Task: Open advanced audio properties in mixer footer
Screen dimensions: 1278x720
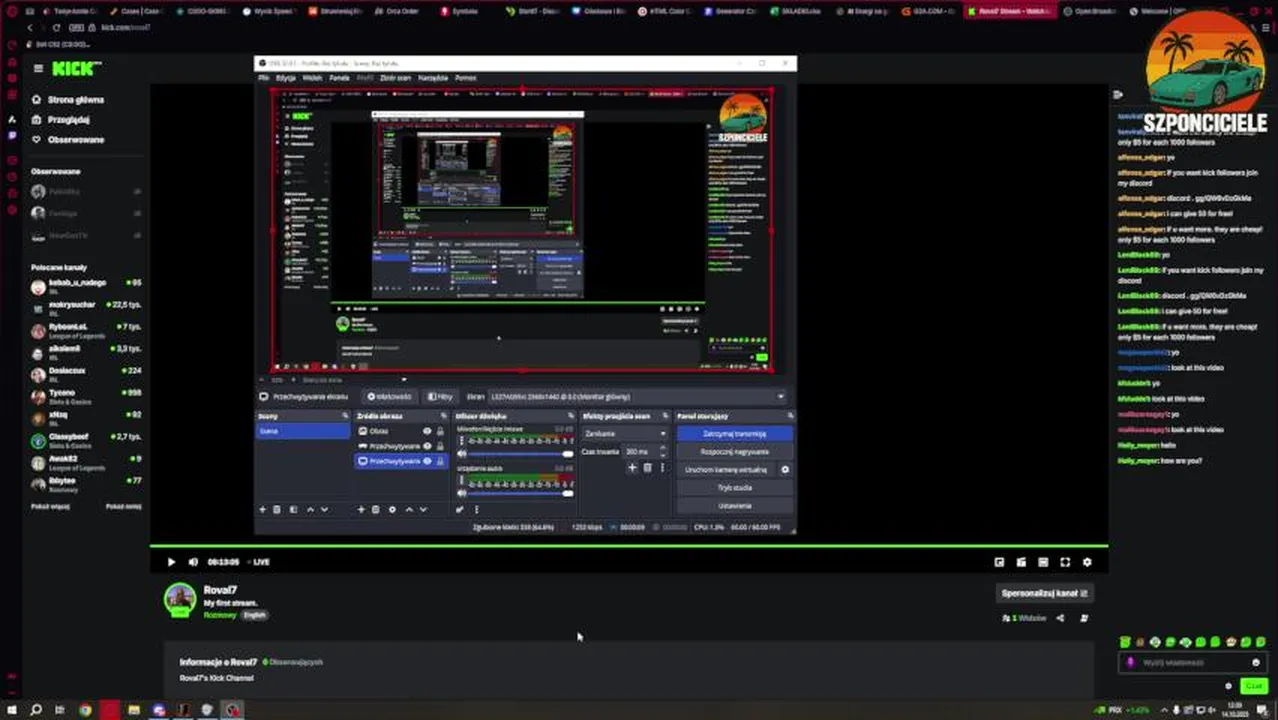Action: coord(461,510)
